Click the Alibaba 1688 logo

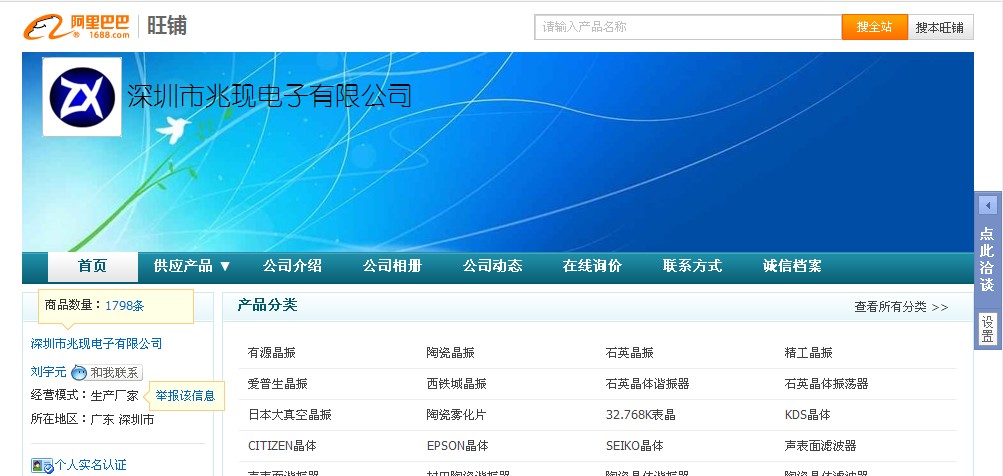click(77, 27)
